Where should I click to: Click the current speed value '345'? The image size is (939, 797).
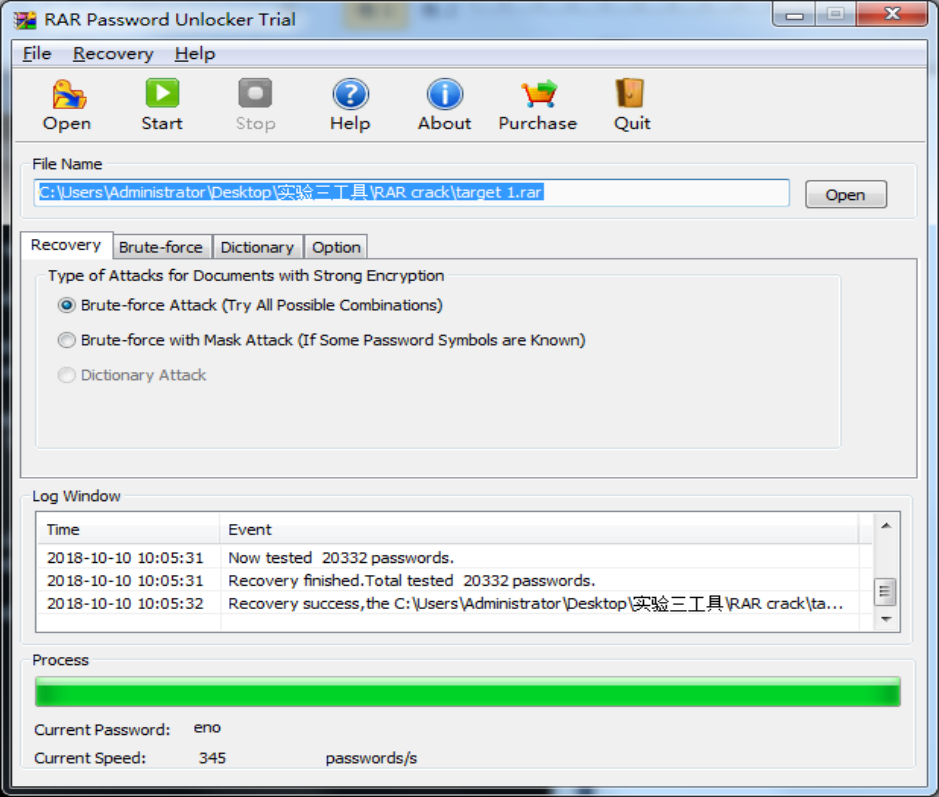213,758
